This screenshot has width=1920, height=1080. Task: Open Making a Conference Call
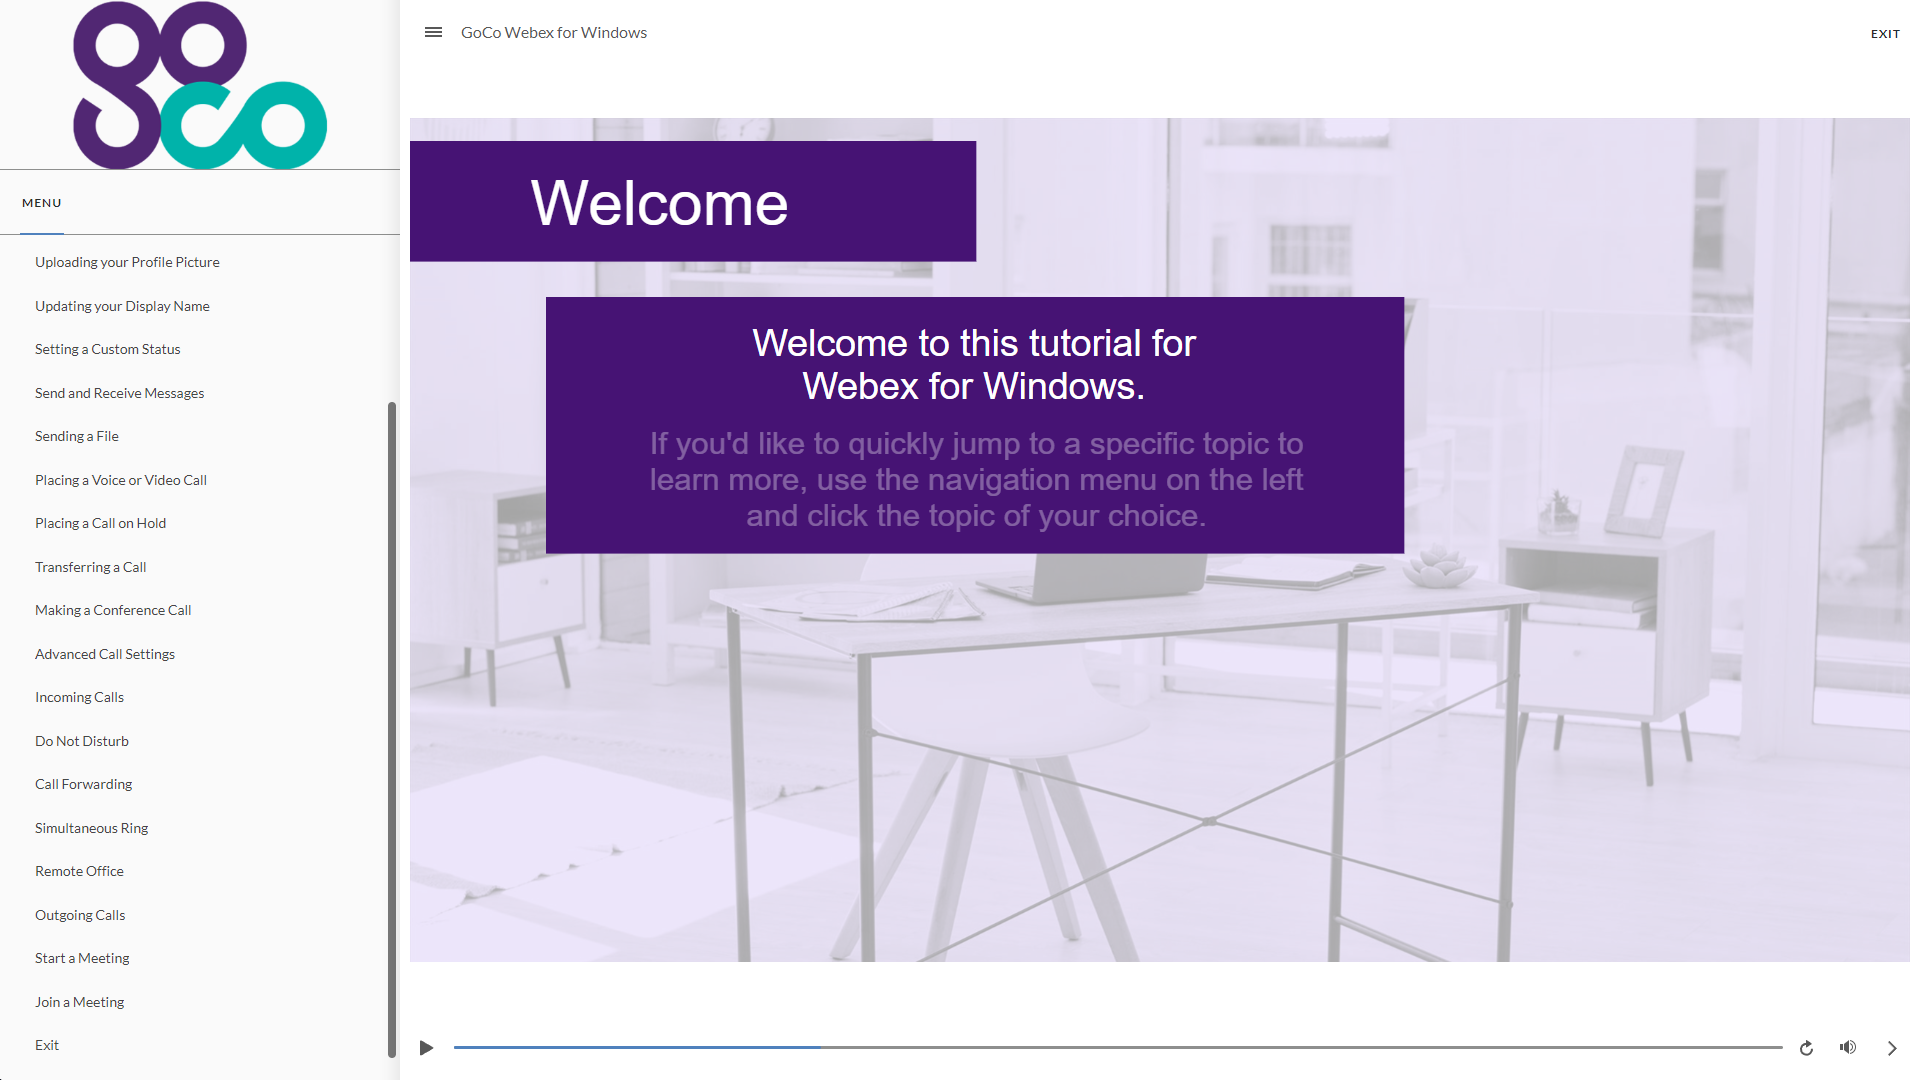coord(113,610)
